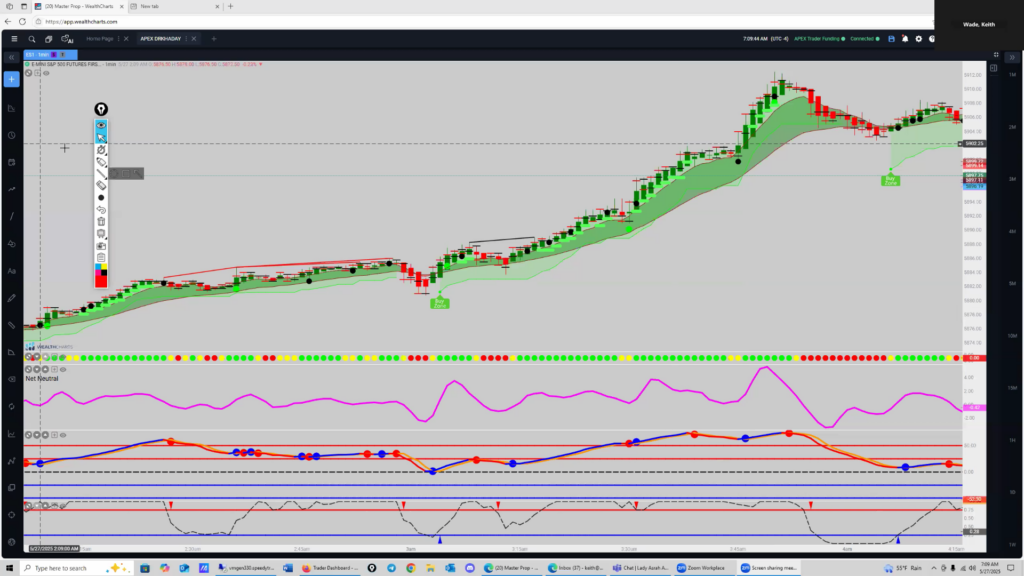Screen dimensions: 1024x576
Task: Pick the red color in annotation toolbar
Action: [x=101, y=281]
